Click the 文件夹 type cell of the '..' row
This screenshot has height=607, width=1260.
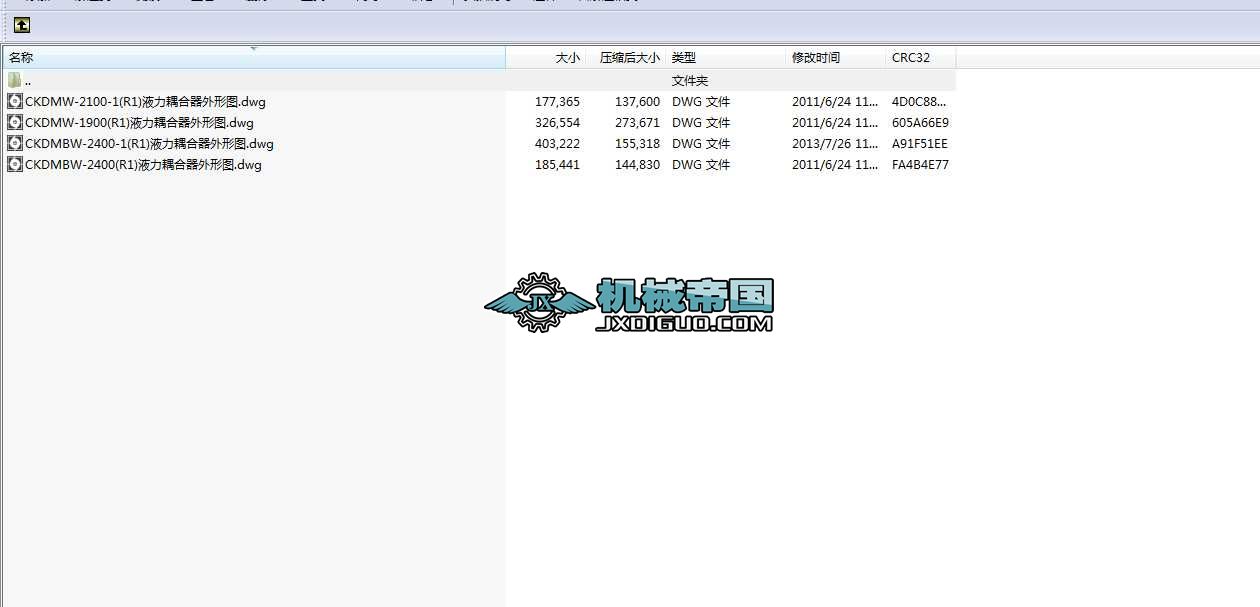(690, 80)
